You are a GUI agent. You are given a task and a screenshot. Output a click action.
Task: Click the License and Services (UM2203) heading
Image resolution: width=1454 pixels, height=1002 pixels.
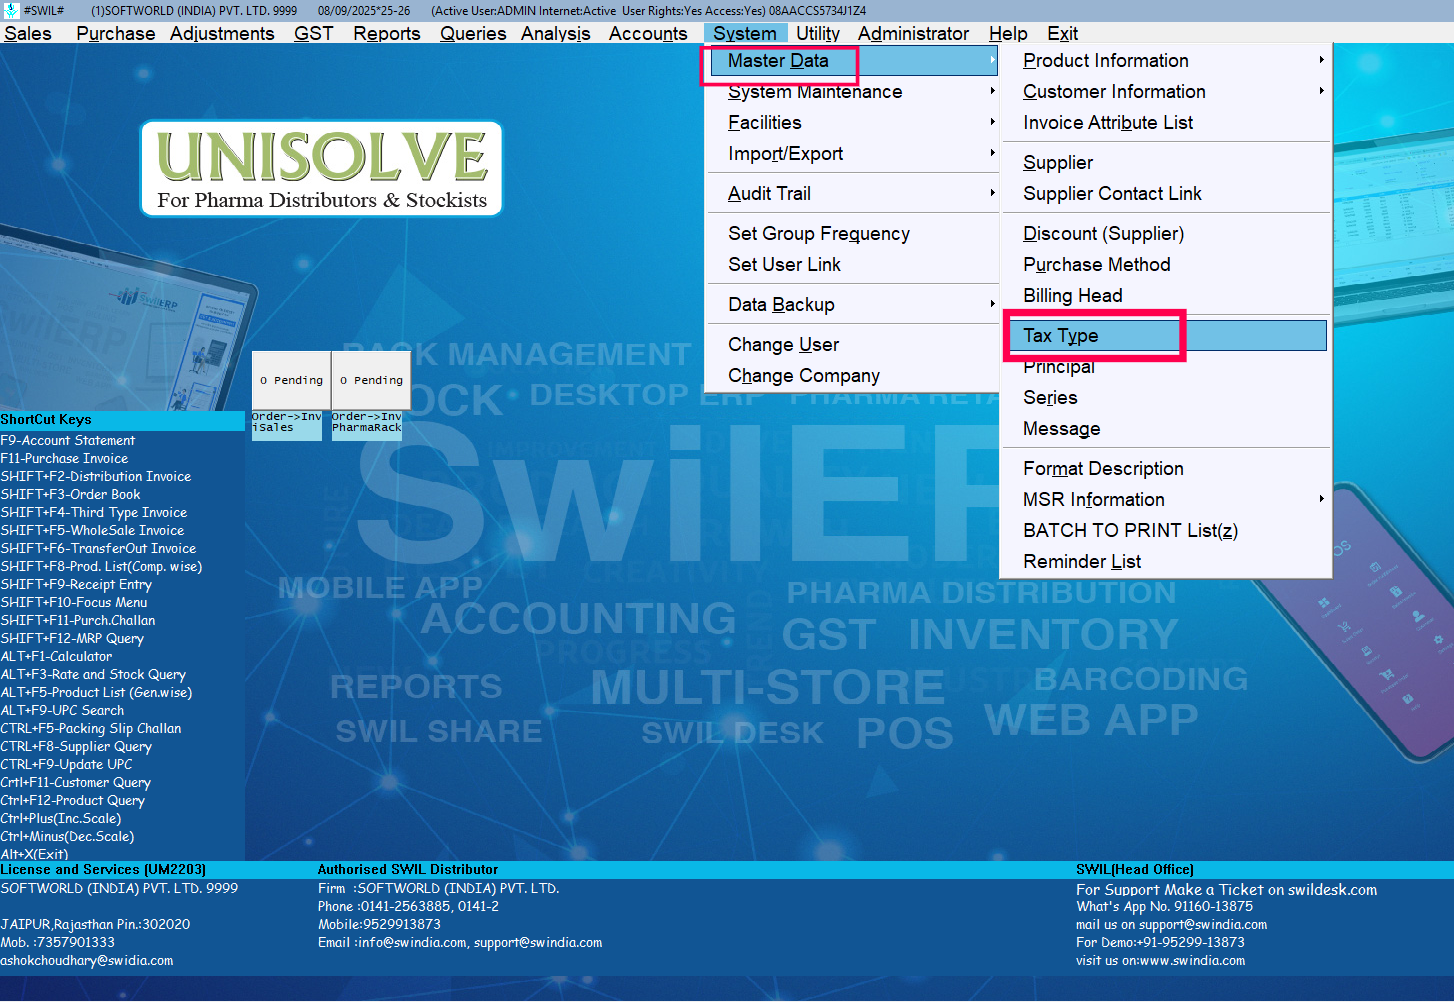click(103, 870)
